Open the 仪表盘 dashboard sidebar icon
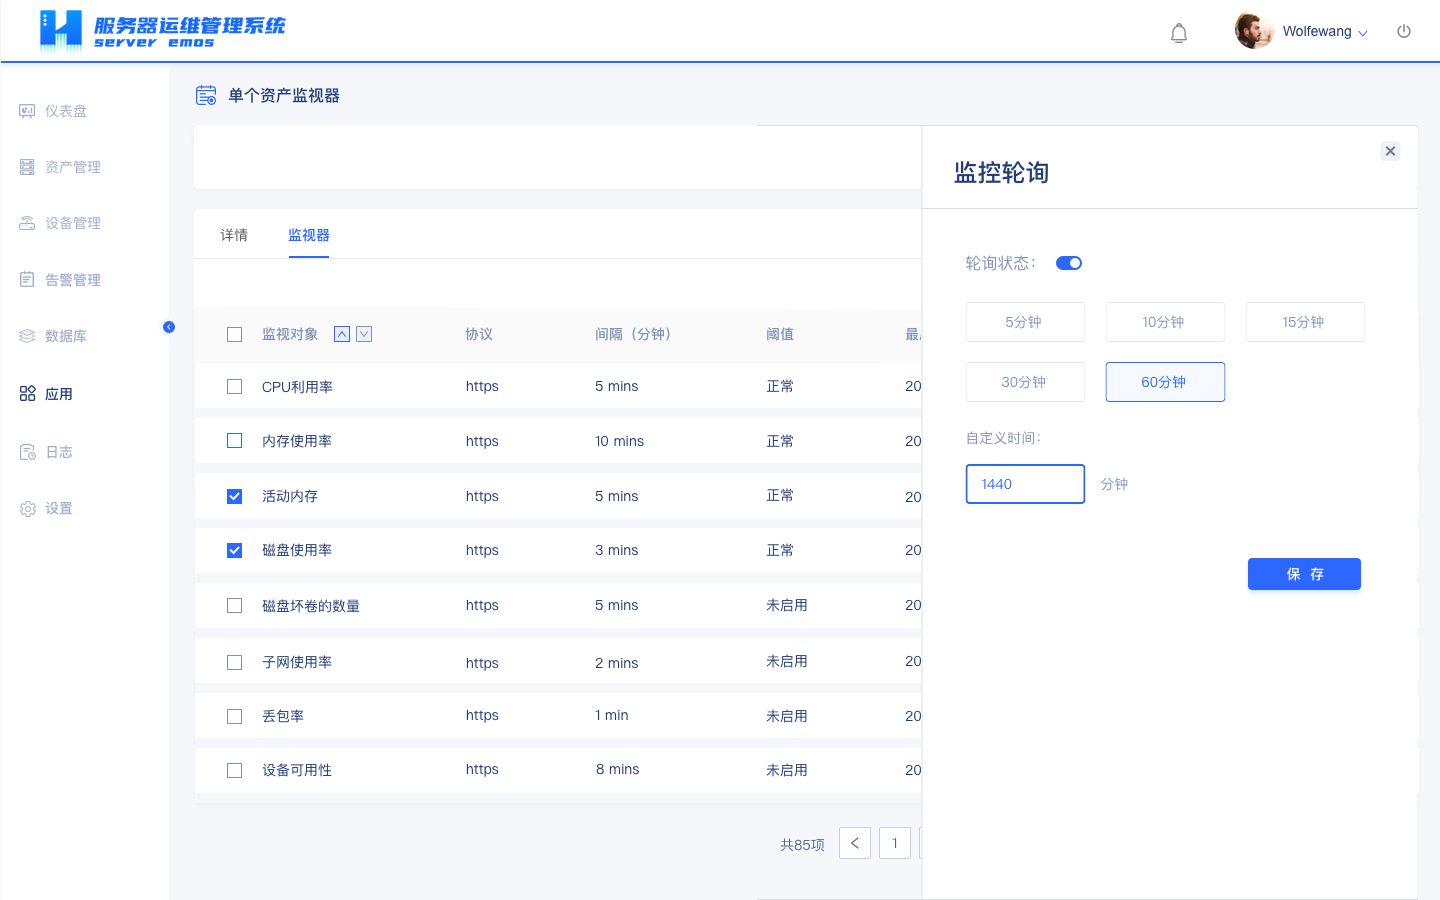1440x900 pixels. (x=27, y=111)
